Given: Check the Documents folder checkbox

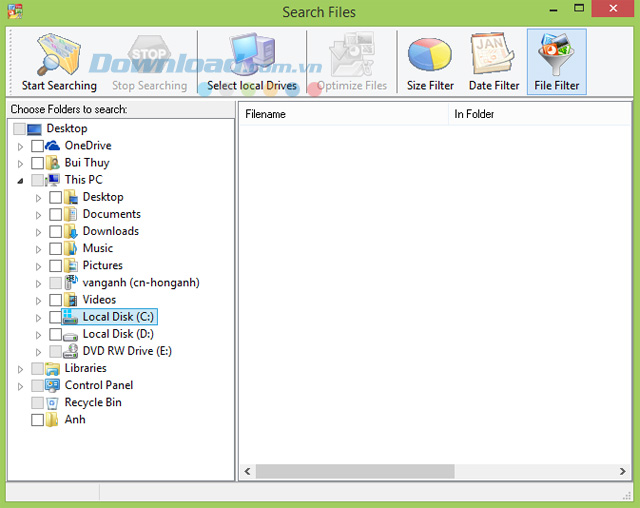Looking at the screenshot, I should pyautogui.click(x=56, y=214).
